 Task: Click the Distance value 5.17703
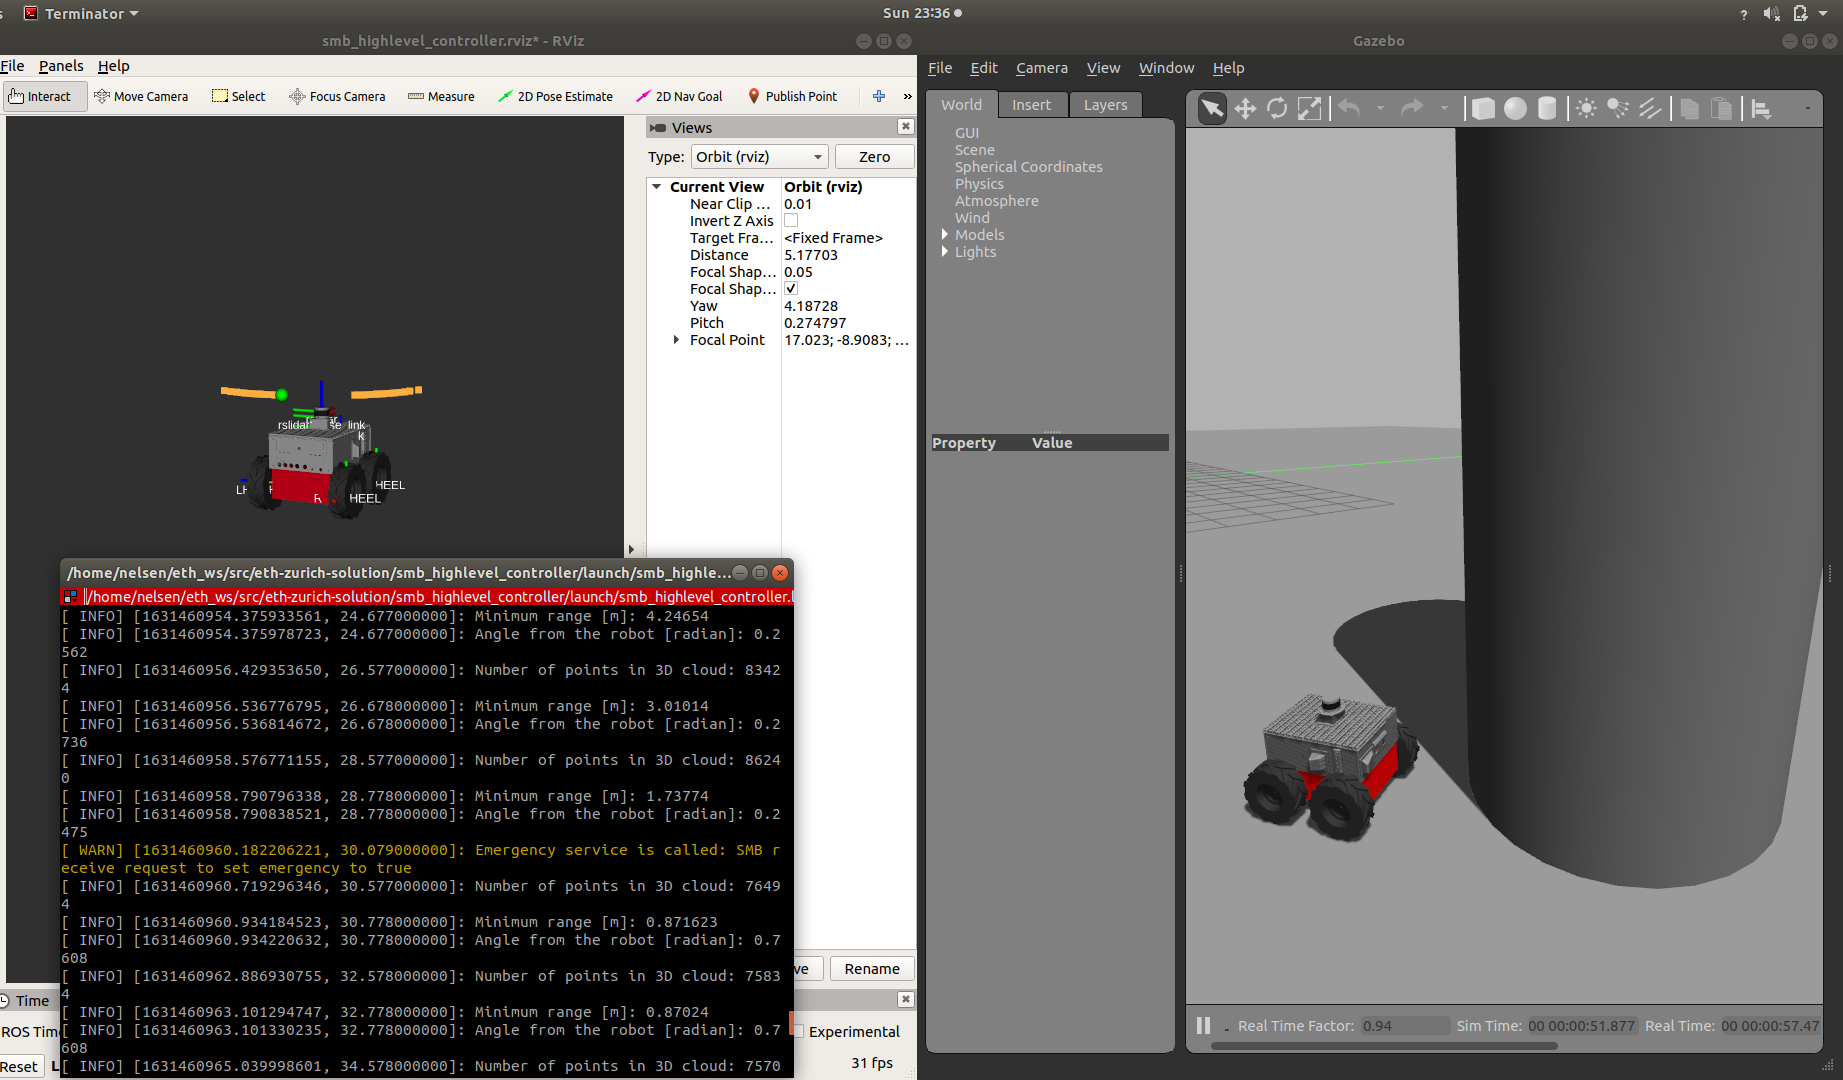click(811, 255)
